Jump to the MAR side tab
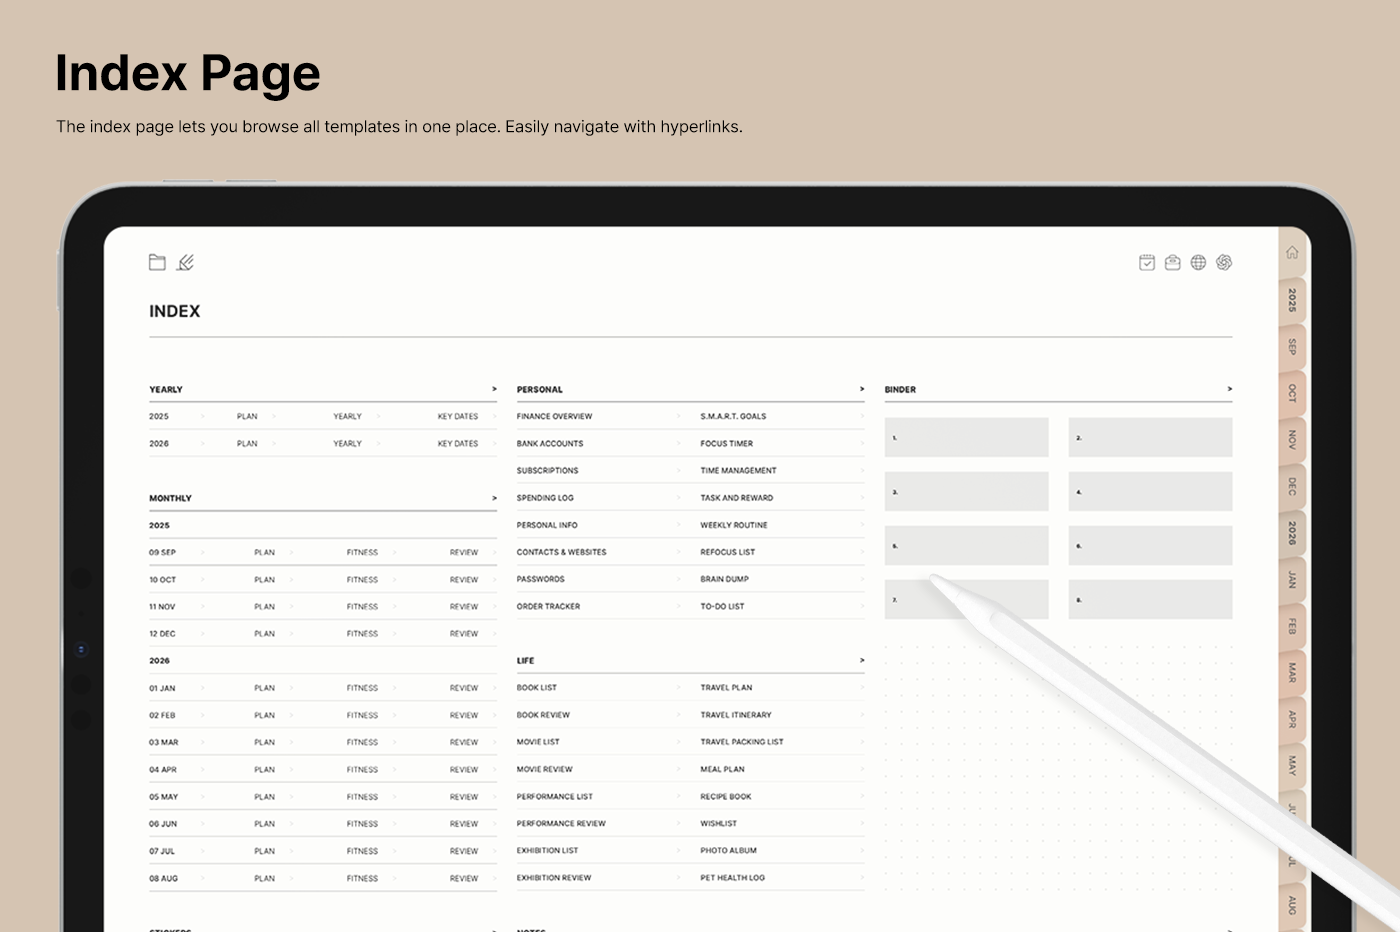The width and height of the screenshot is (1400, 932). pyautogui.click(x=1292, y=673)
